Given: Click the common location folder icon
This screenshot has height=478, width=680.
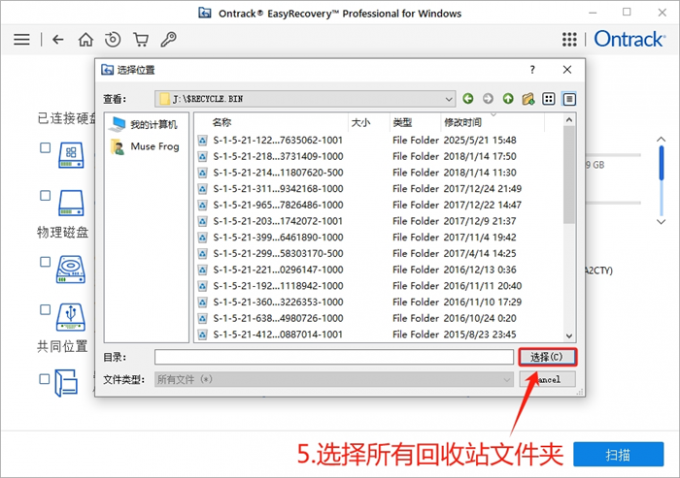Looking at the screenshot, I should pos(66,383).
